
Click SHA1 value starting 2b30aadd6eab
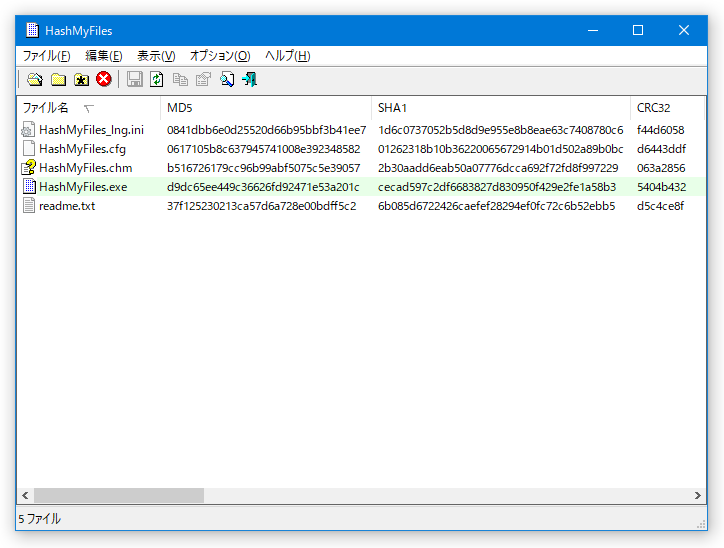click(x=498, y=168)
